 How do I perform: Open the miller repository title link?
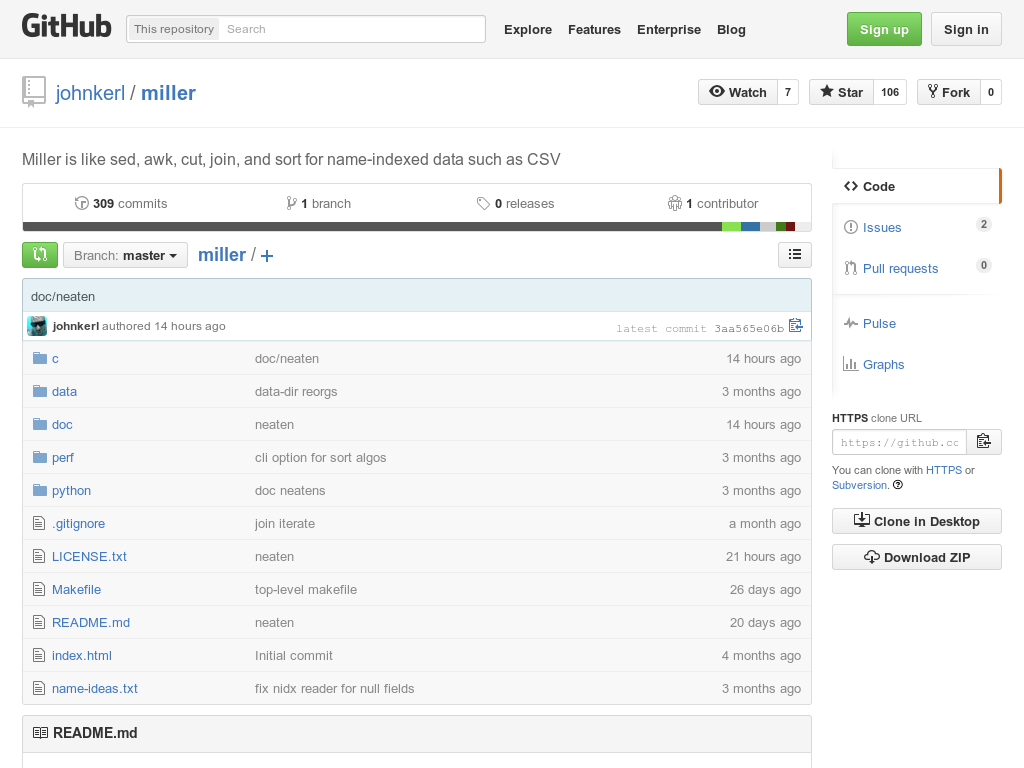pos(168,93)
